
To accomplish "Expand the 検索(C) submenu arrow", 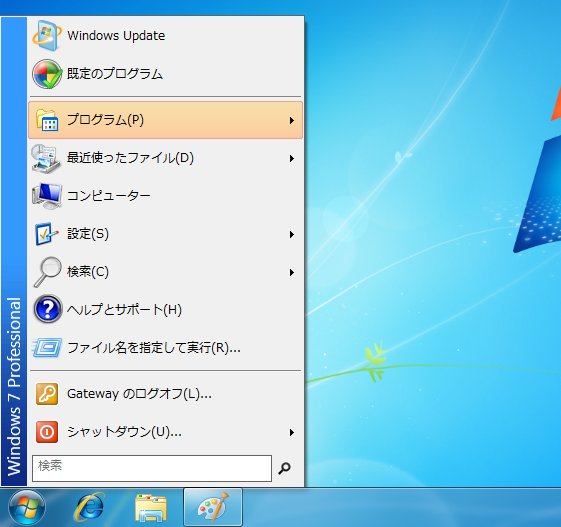I will [292, 273].
